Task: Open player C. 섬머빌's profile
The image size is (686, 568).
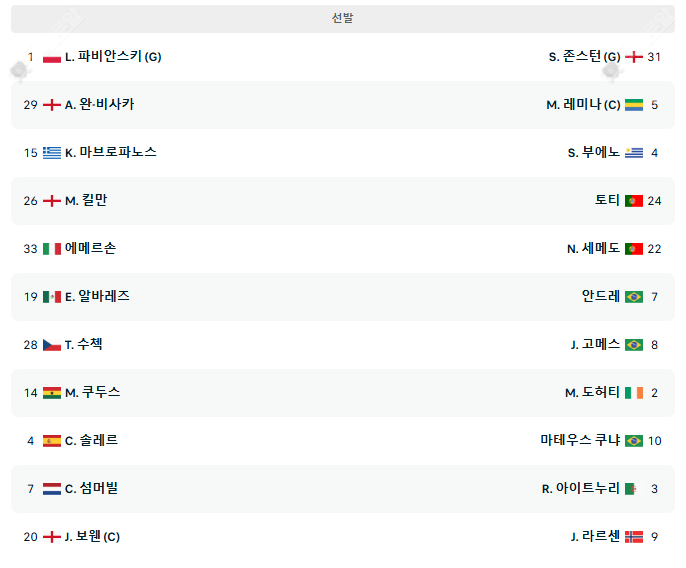Action: point(92,489)
